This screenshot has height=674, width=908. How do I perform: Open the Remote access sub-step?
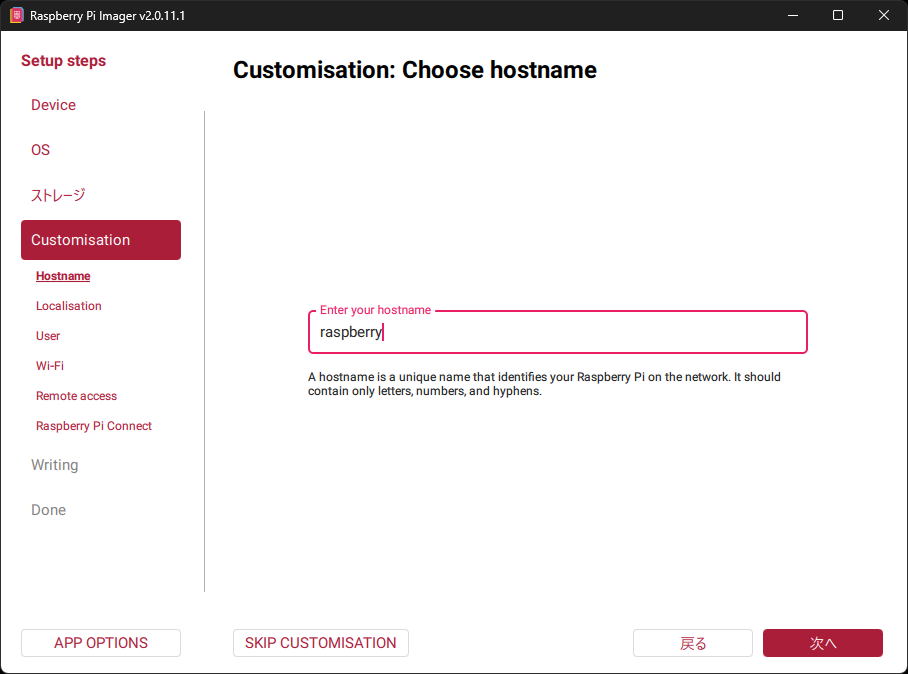pyautogui.click(x=76, y=396)
